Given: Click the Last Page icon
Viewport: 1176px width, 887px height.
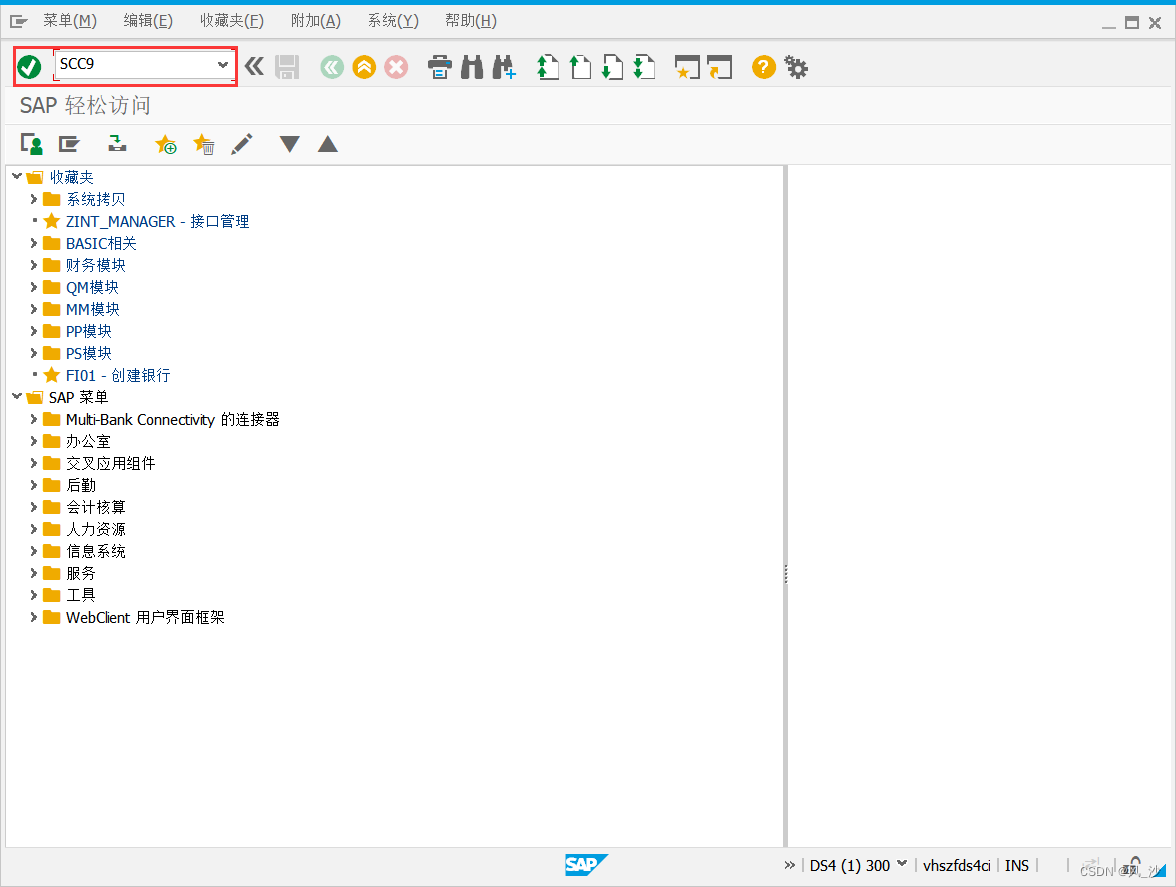Looking at the screenshot, I should click(x=644, y=67).
